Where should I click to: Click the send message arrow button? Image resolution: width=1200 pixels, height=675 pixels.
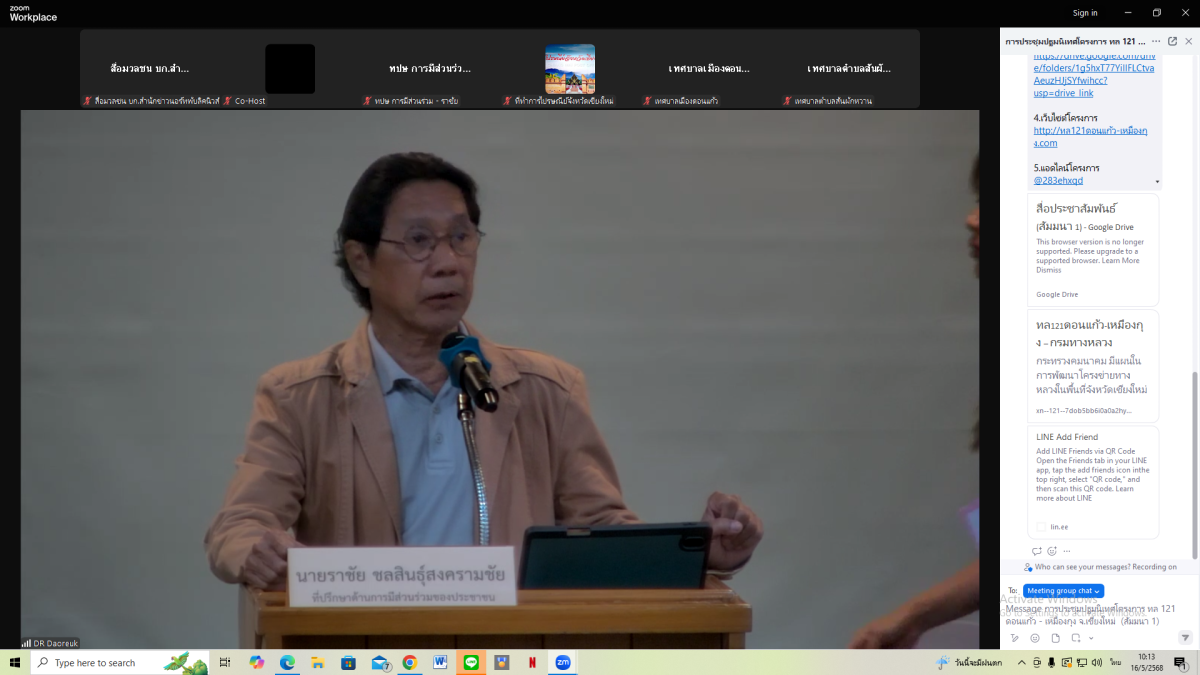(1185, 637)
